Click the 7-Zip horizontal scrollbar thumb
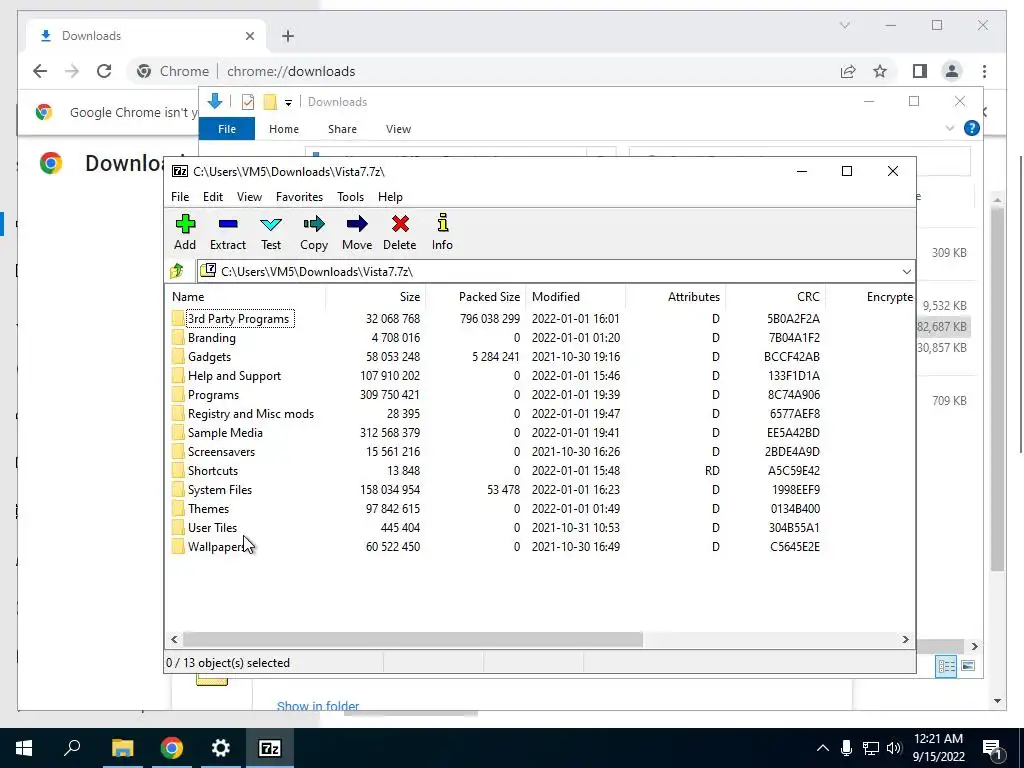1024x768 pixels. point(413,639)
